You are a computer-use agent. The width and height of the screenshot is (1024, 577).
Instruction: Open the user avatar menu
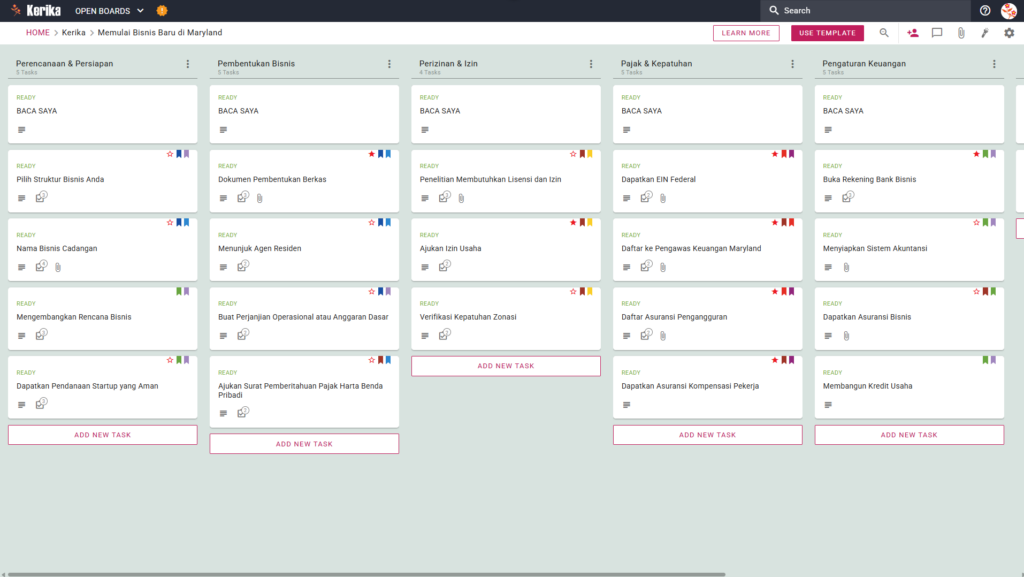(x=1009, y=10)
